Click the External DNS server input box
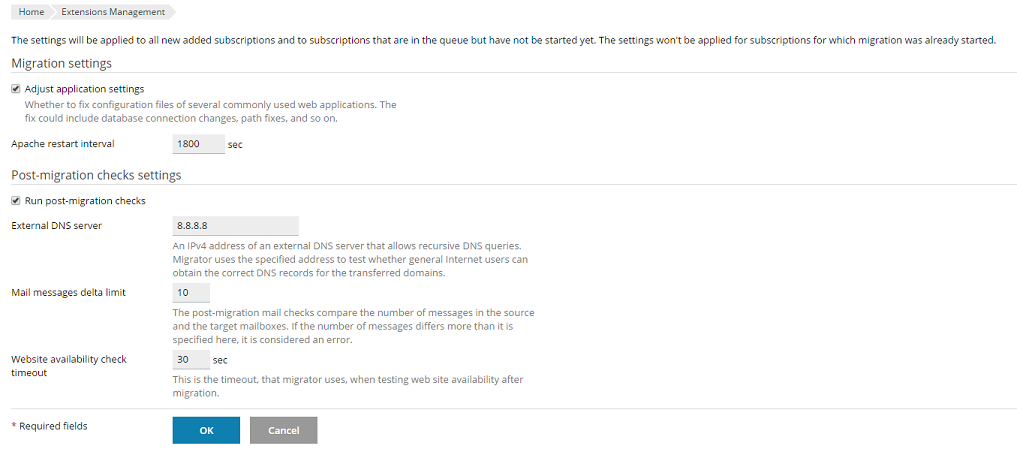Image resolution: width=1017 pixels, height=461 pixels. click(235, 226)
